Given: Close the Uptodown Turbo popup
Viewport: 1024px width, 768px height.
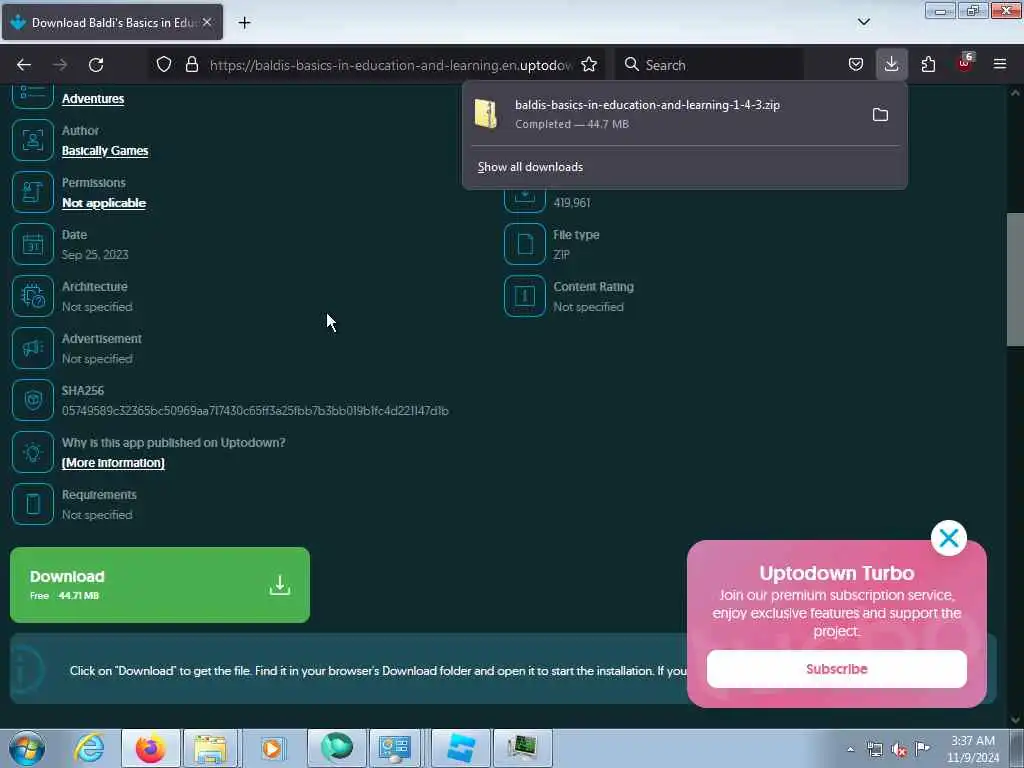Looking at the screenshot, I should pyautogui.click(x=948, y=538).
